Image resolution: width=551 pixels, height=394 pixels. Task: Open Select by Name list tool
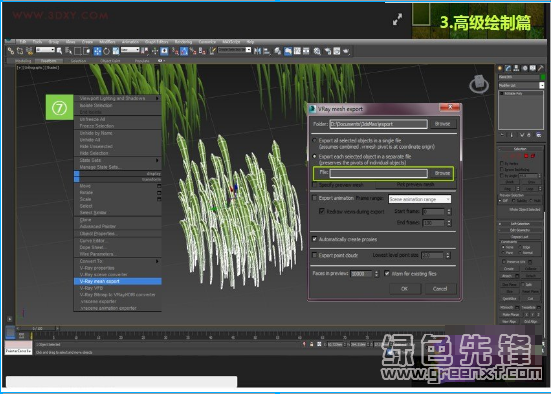(68, 51)
